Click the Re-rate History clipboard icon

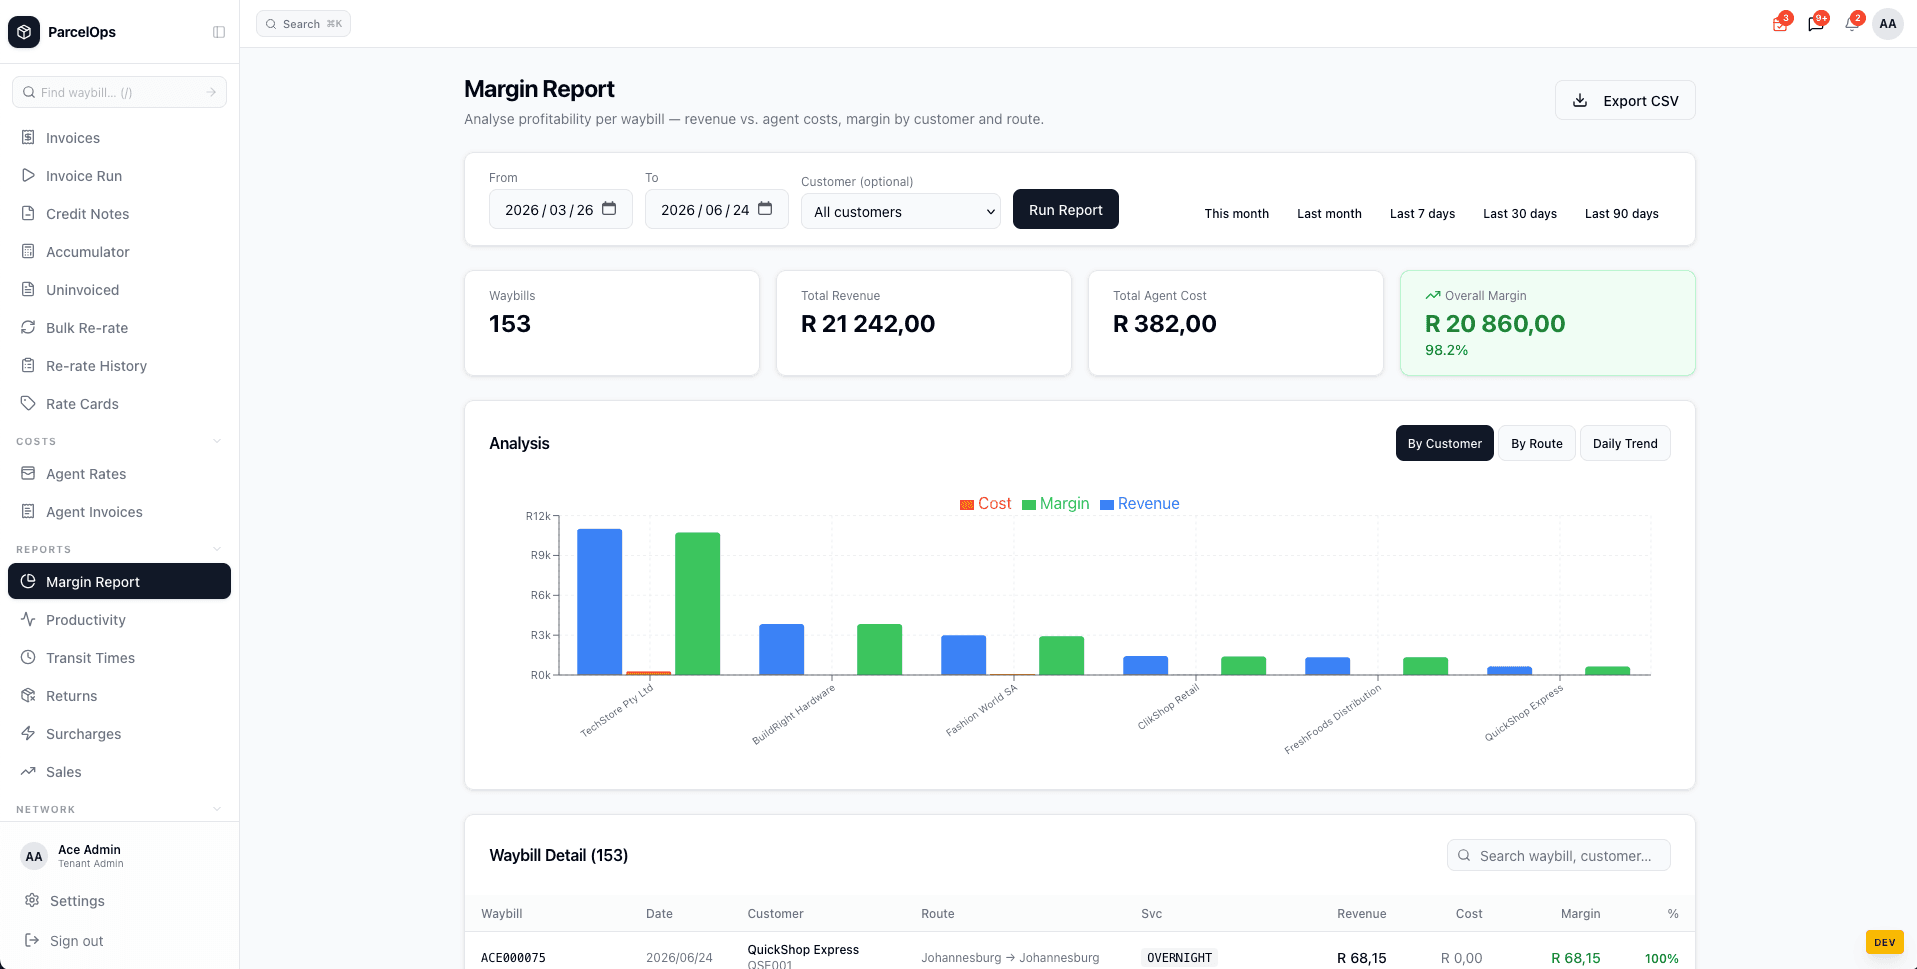pyautogui.click(x=28, y=365)
